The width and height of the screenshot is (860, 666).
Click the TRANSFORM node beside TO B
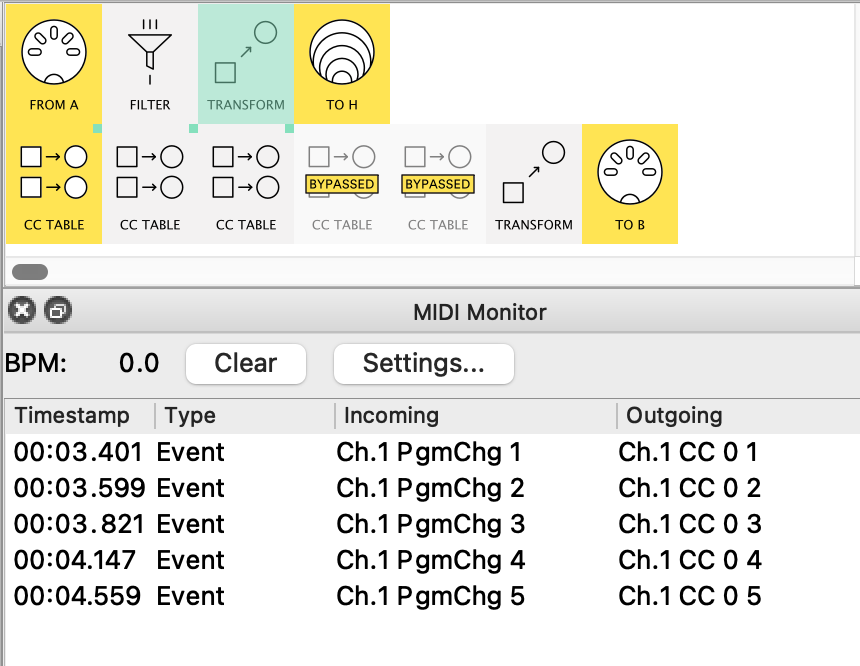[534, 183]
